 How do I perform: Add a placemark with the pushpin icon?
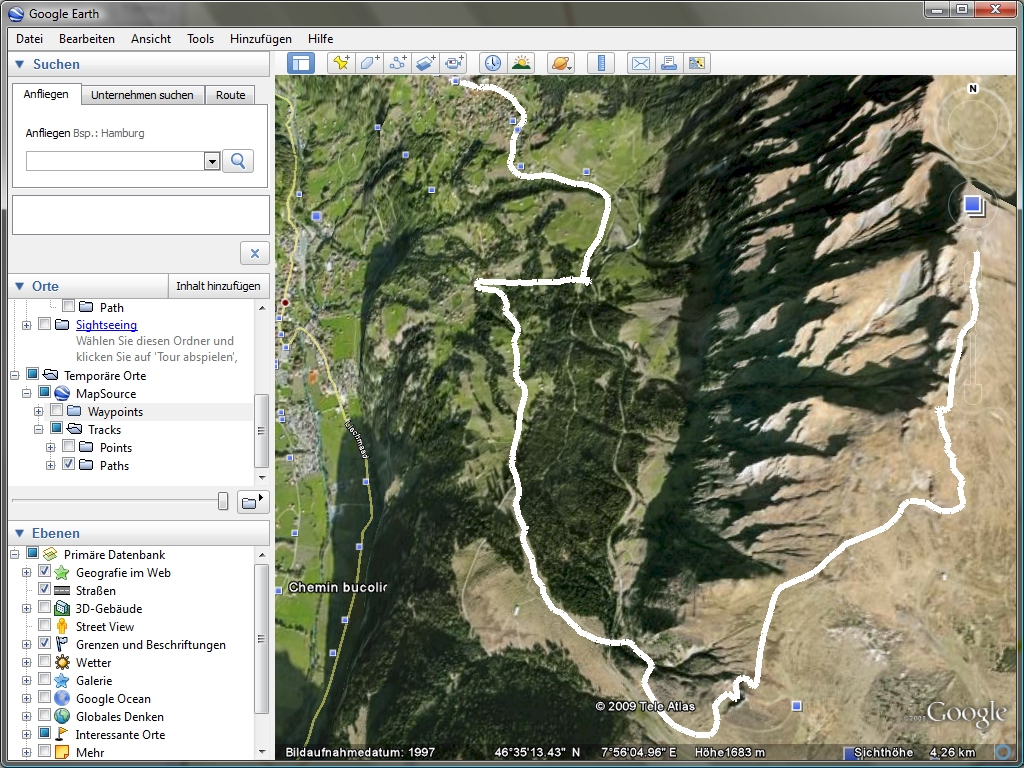coord(341,63)
